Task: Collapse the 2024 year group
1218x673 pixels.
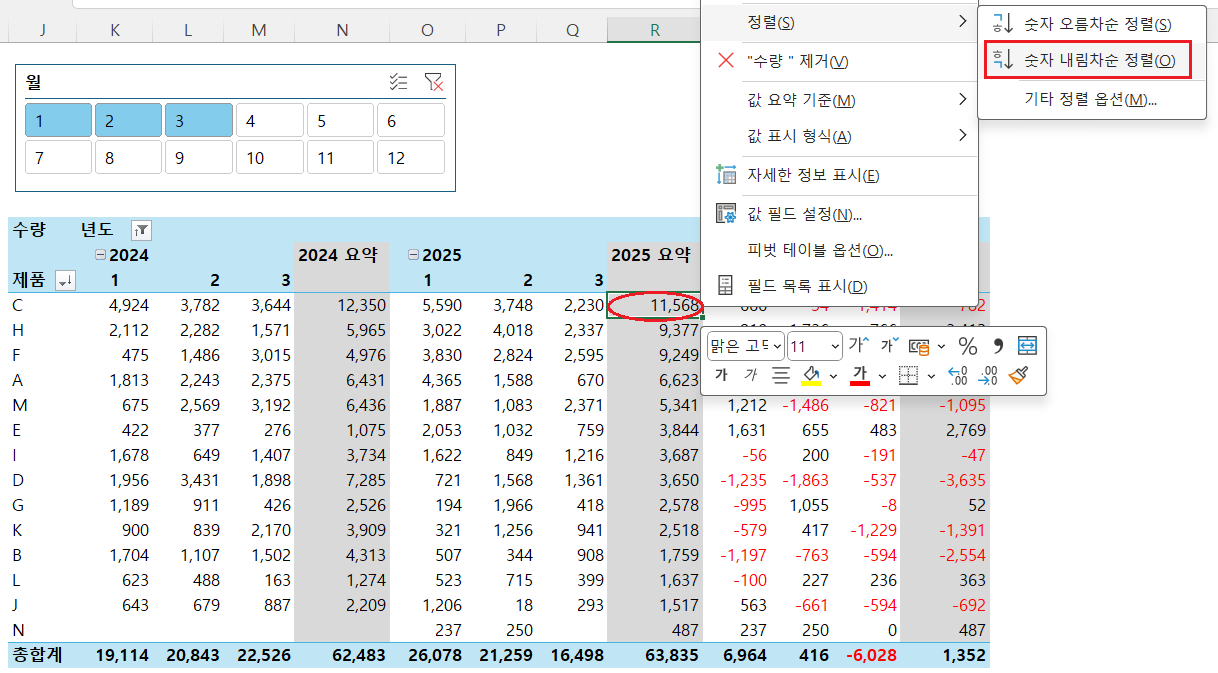Action: pos(100,255)
